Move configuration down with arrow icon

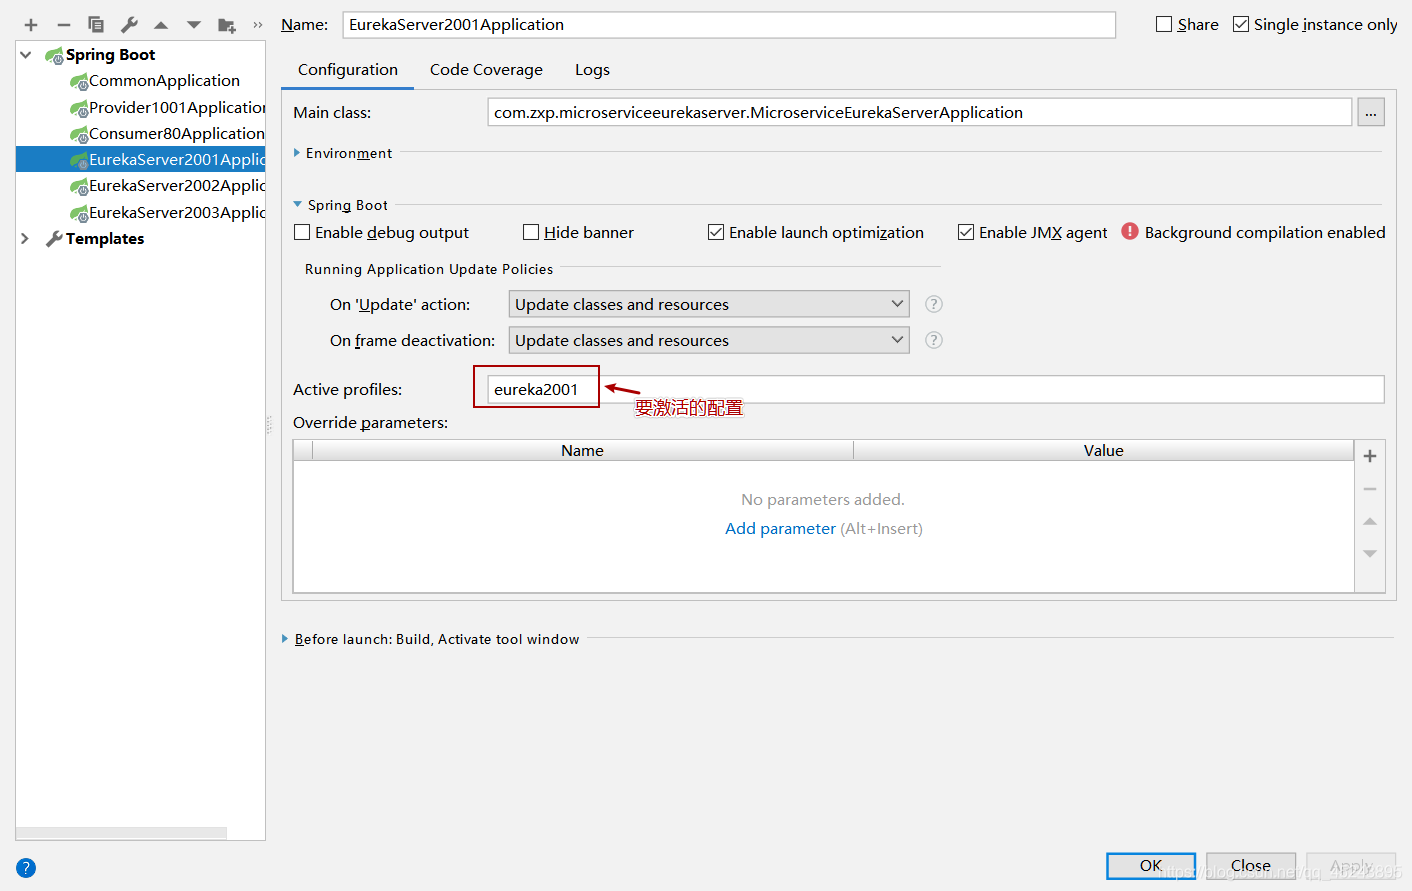click(x=194, y=25)
